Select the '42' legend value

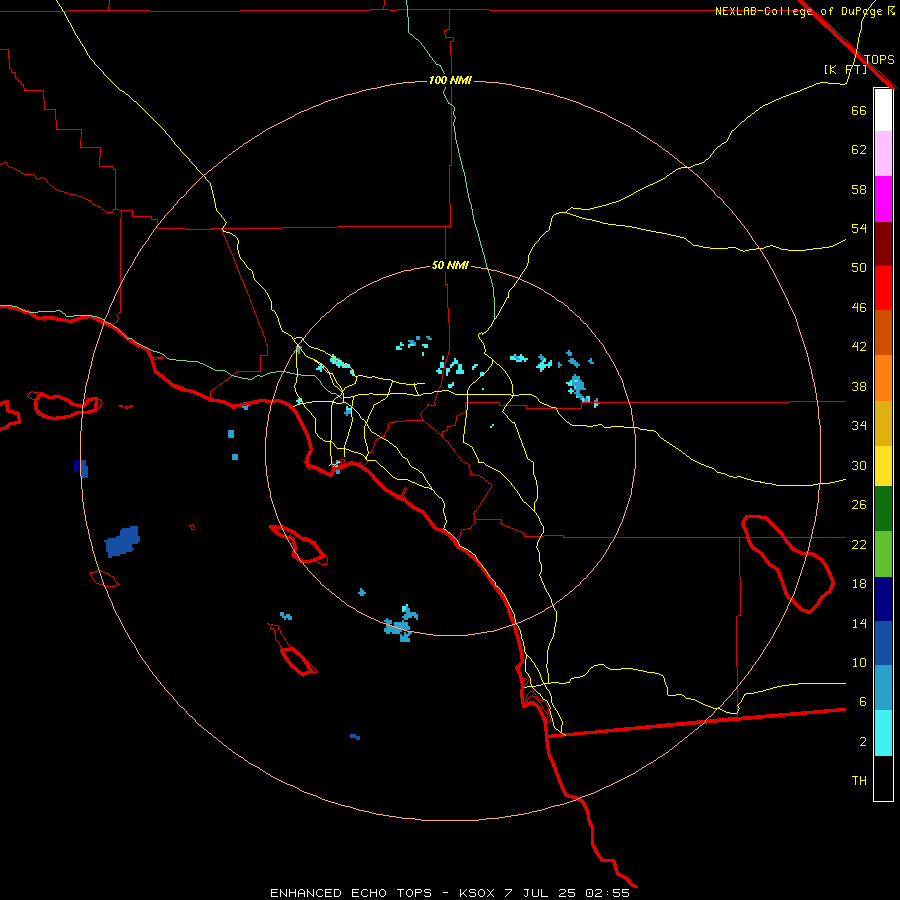859,346
